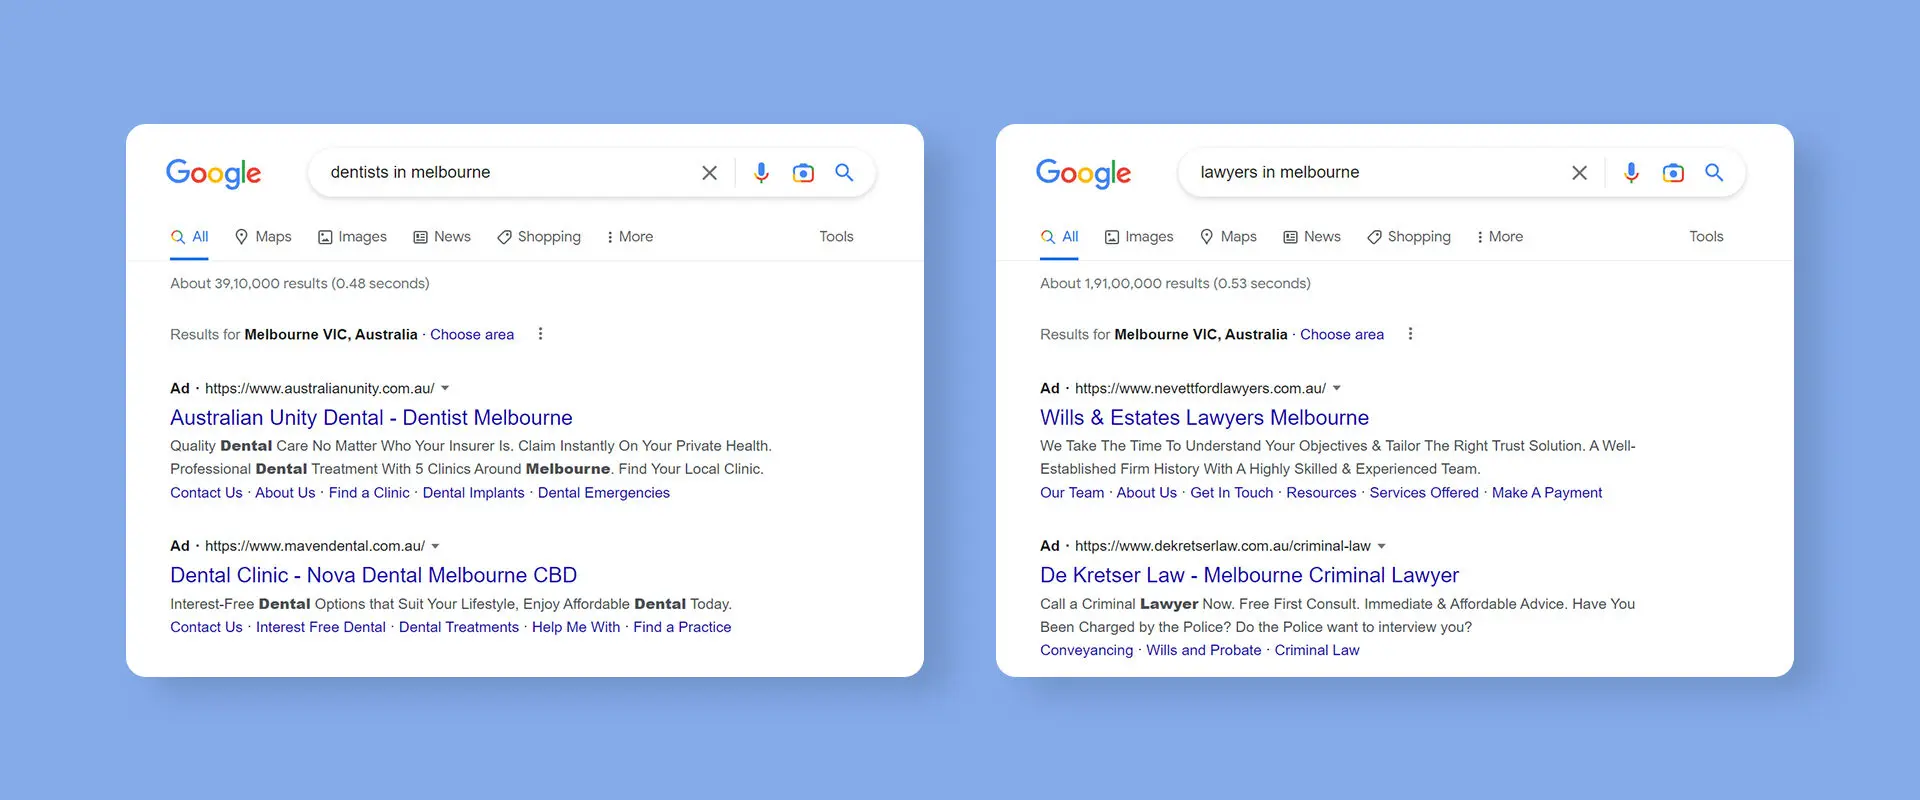Click 'Resources' sitelink
The height and width of the screenshot is (800, 1920).
pyautogui.click(x=1321, y=493)
